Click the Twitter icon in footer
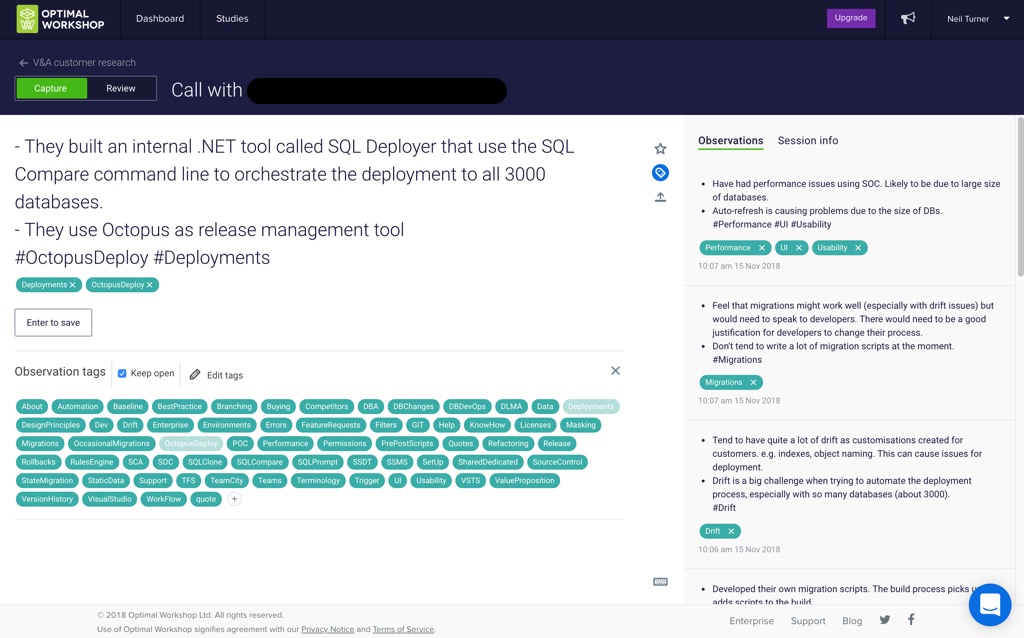Image resolution: width=1024 pixels, height=638 pixels. tap(885, 620)
